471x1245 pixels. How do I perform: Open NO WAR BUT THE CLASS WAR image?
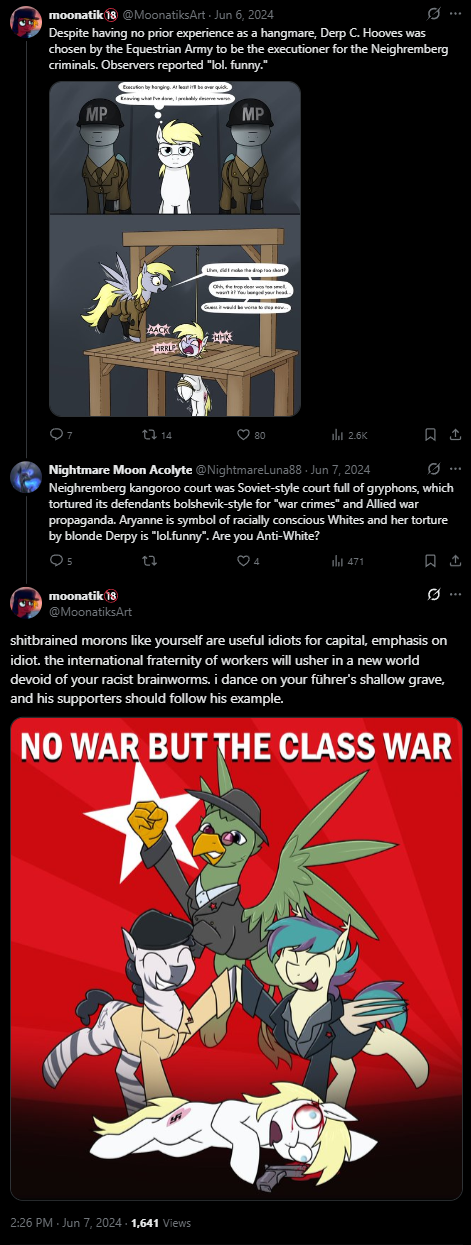pos(236,958)
